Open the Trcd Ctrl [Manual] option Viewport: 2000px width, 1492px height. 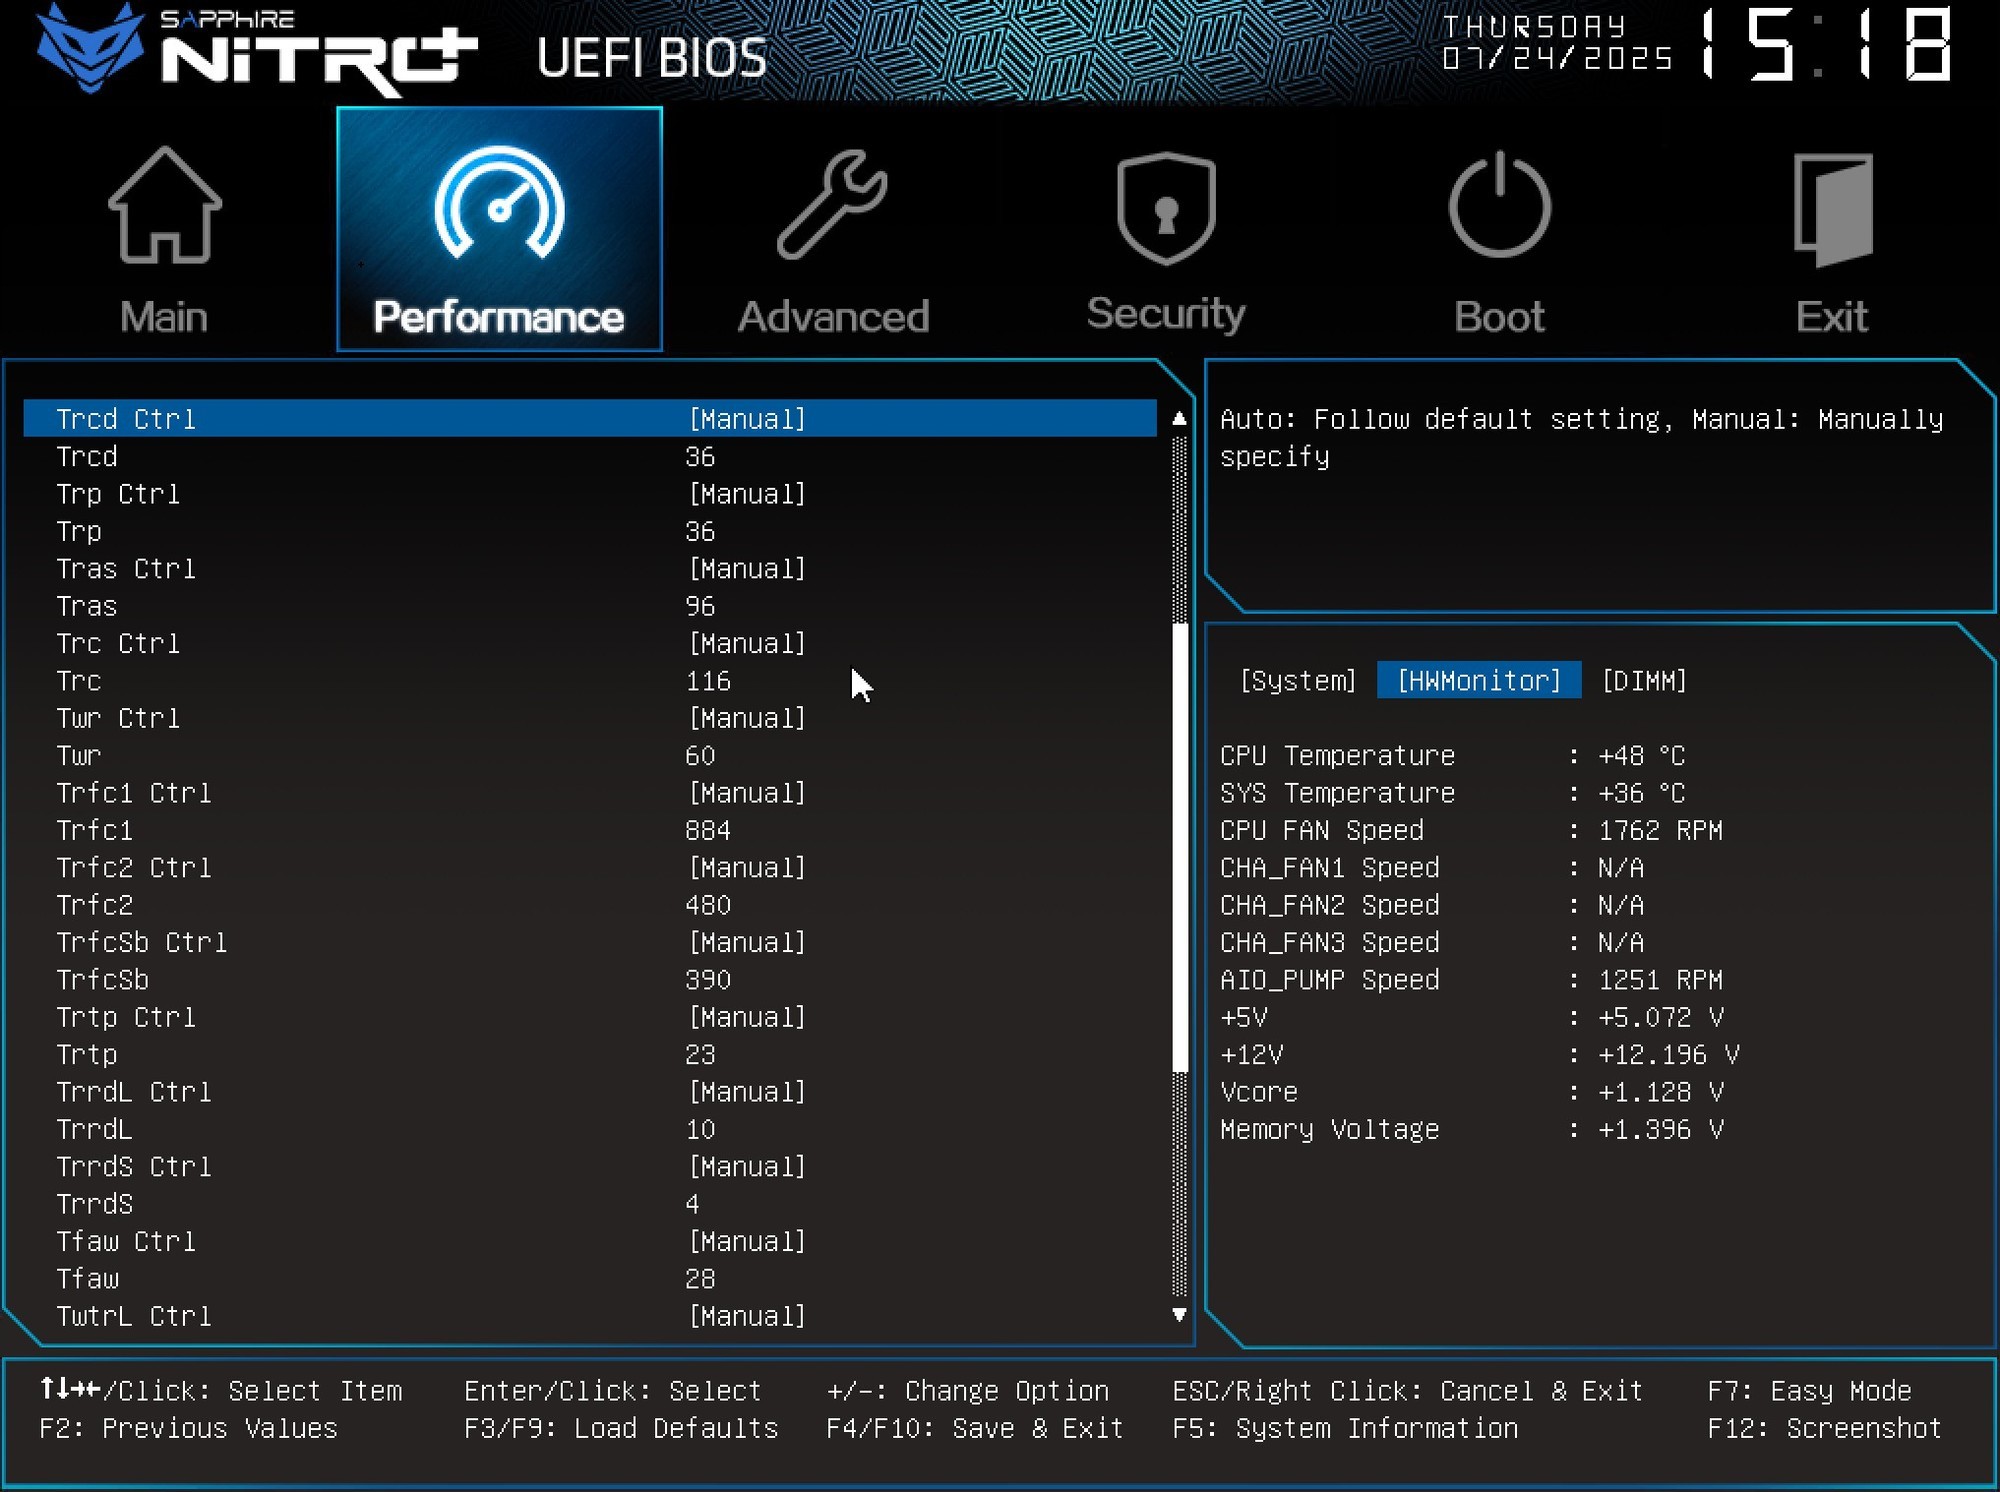pos(746,419)
